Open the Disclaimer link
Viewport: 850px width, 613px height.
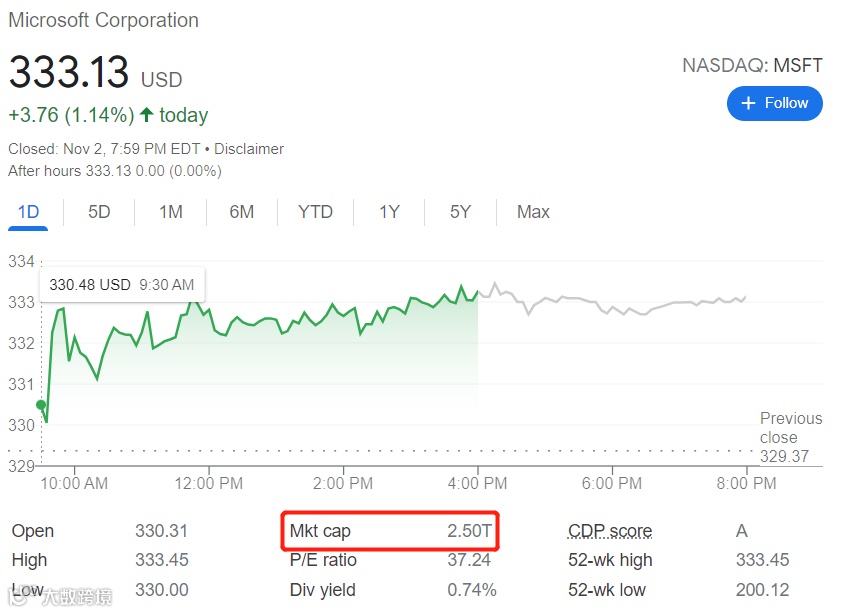[x=249, y=149]
